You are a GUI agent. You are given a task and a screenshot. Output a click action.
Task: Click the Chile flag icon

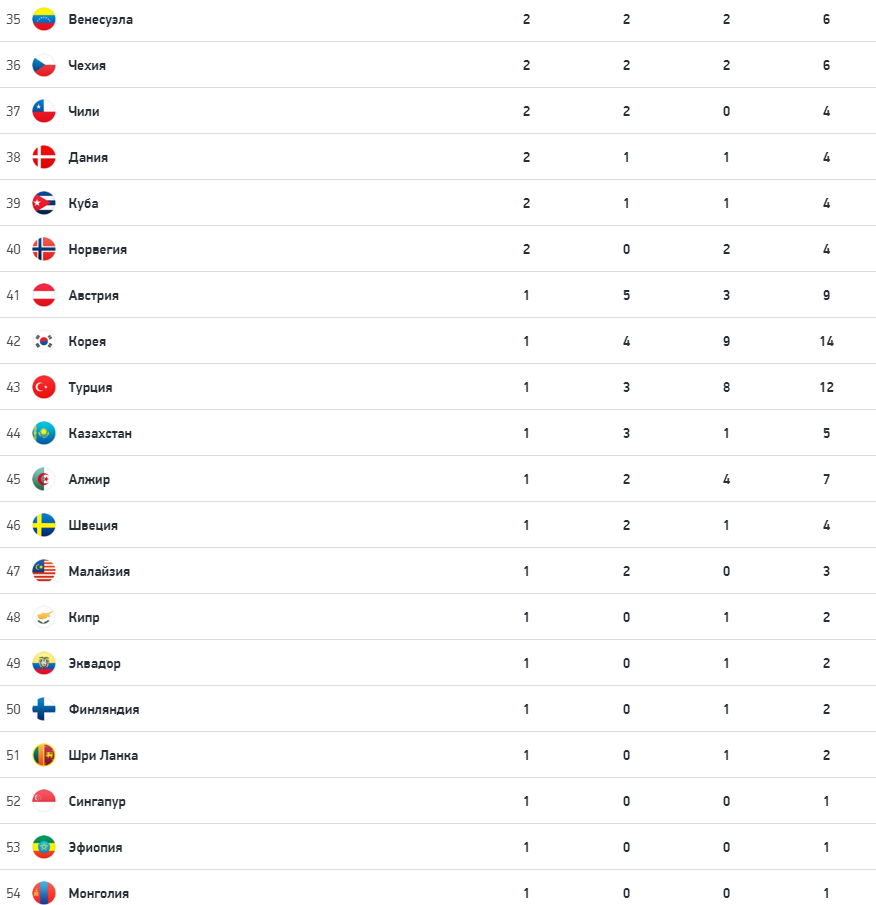click(44, 111)
